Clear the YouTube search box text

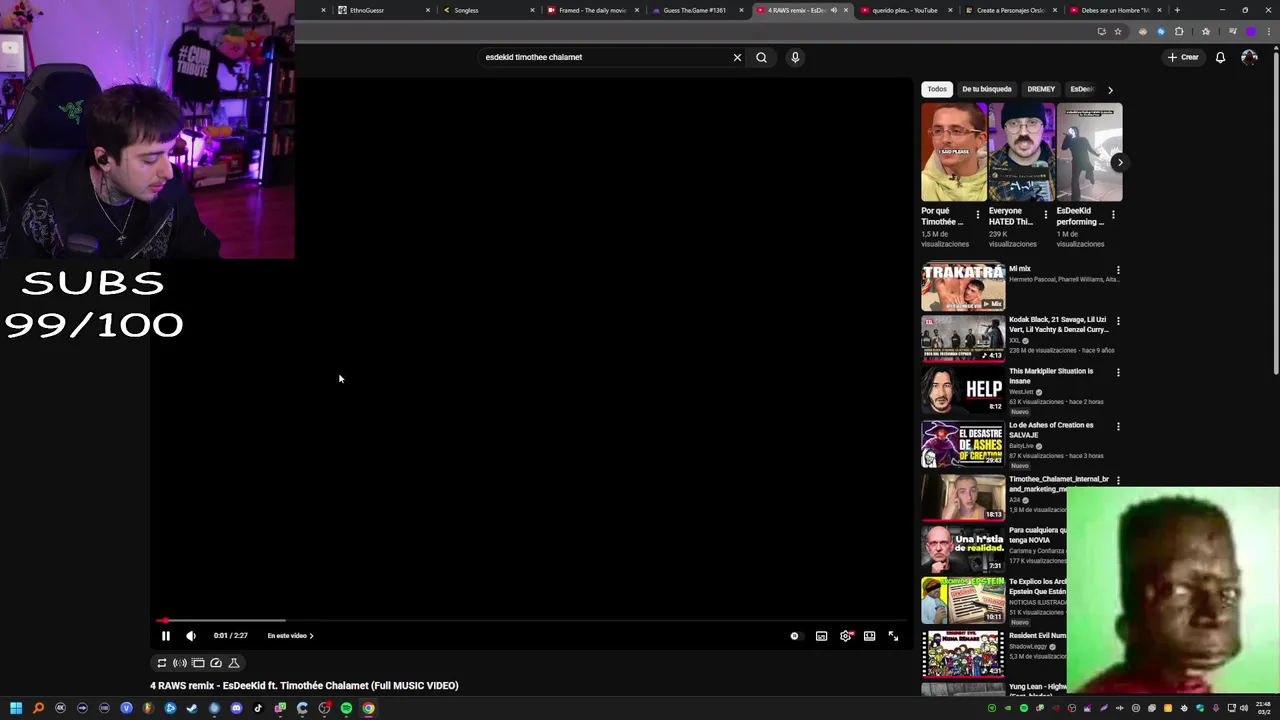(737, 57)
